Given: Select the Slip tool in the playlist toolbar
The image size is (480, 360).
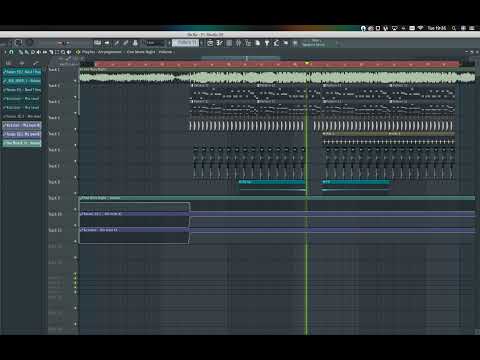Looking at the screenshot, I should (45, 52).
